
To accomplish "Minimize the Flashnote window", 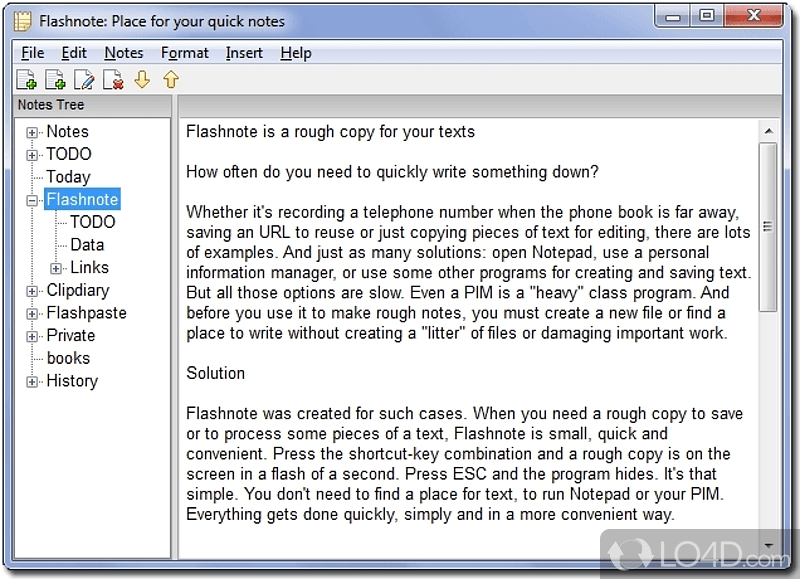I will click(672, 16).
